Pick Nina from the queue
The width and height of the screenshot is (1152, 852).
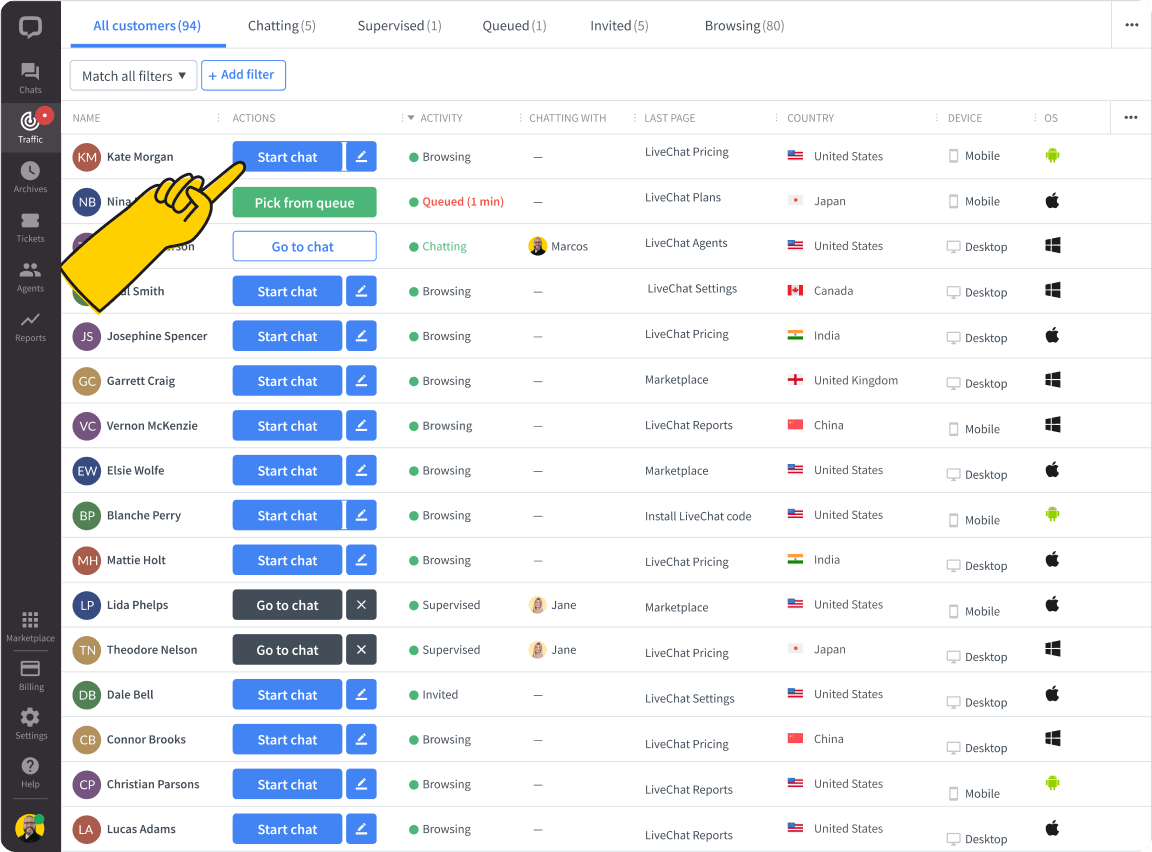click(x=304, y=201)
